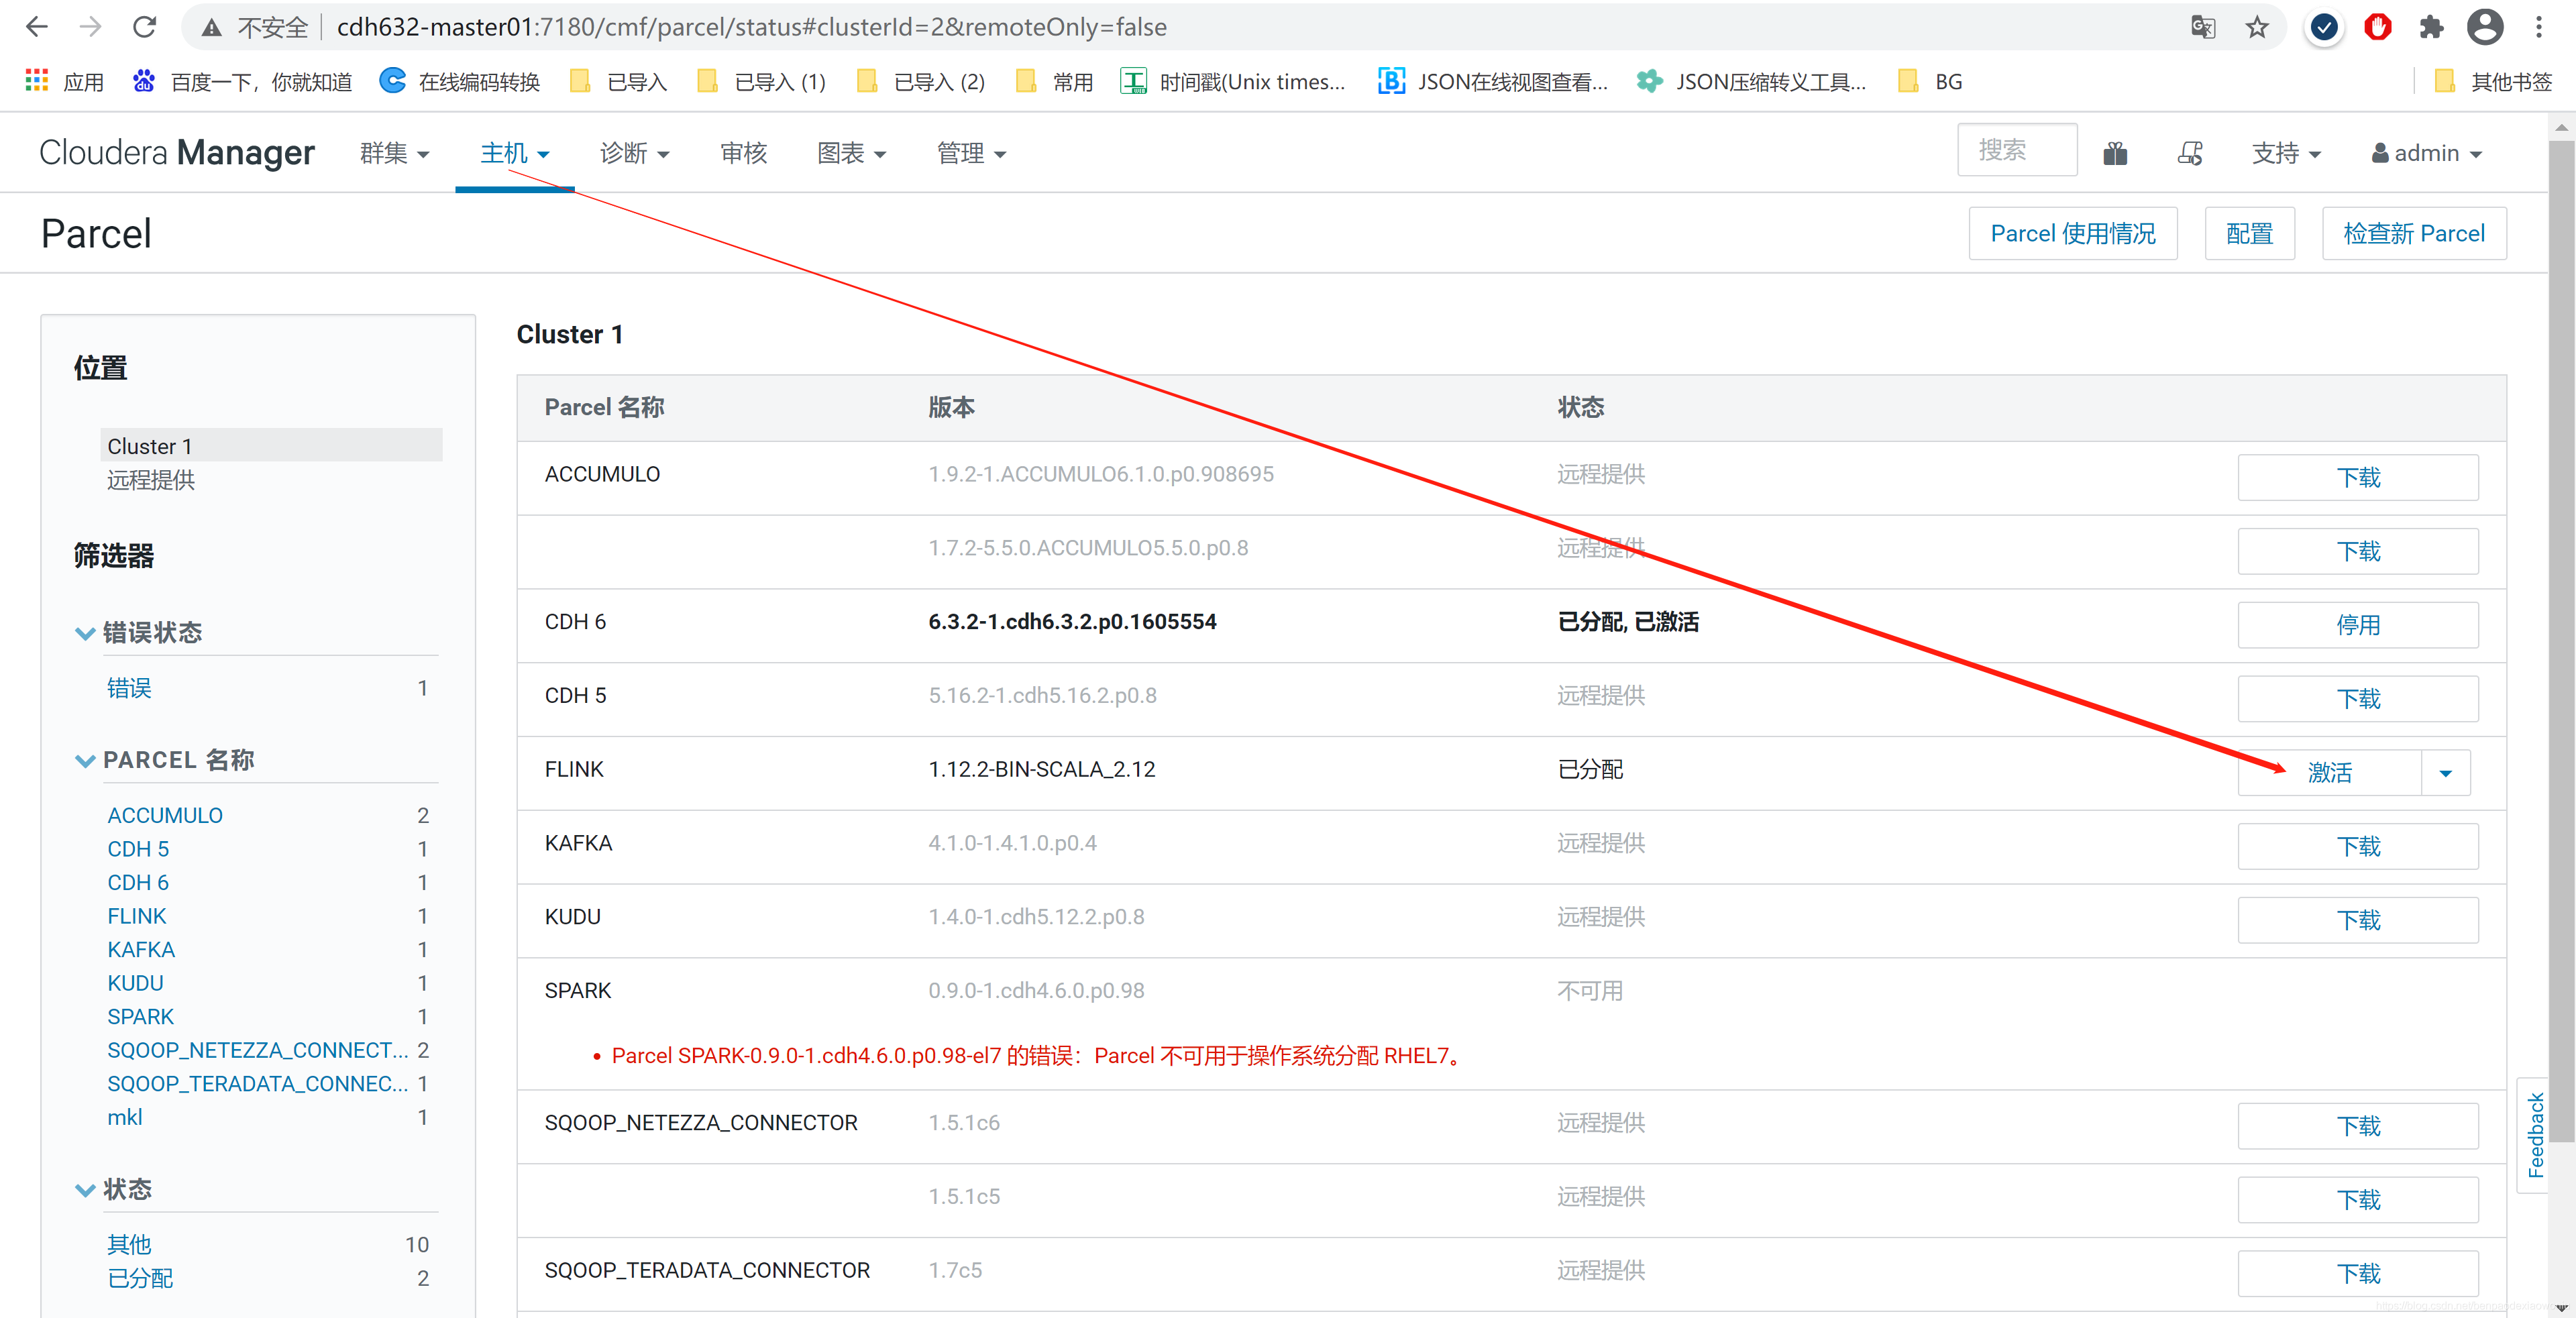Screen dimensions: 2576x1318
Task: Filter by 错误 error status
Action: tap(129, 688)
